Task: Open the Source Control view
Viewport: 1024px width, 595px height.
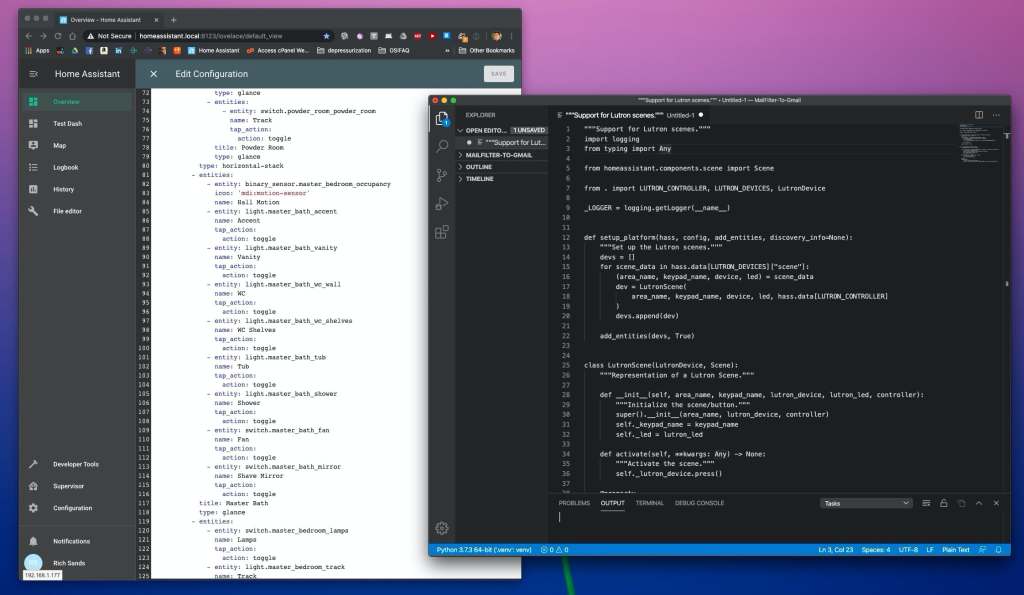Action: (x=442, y=175)
